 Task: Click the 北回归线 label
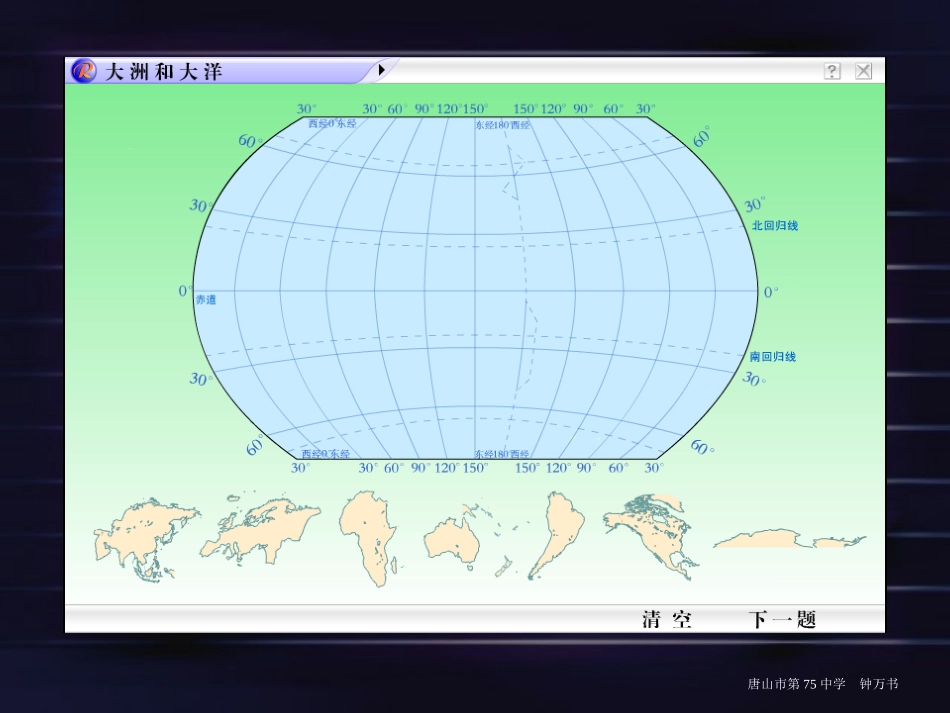click(x=775, y=225)
